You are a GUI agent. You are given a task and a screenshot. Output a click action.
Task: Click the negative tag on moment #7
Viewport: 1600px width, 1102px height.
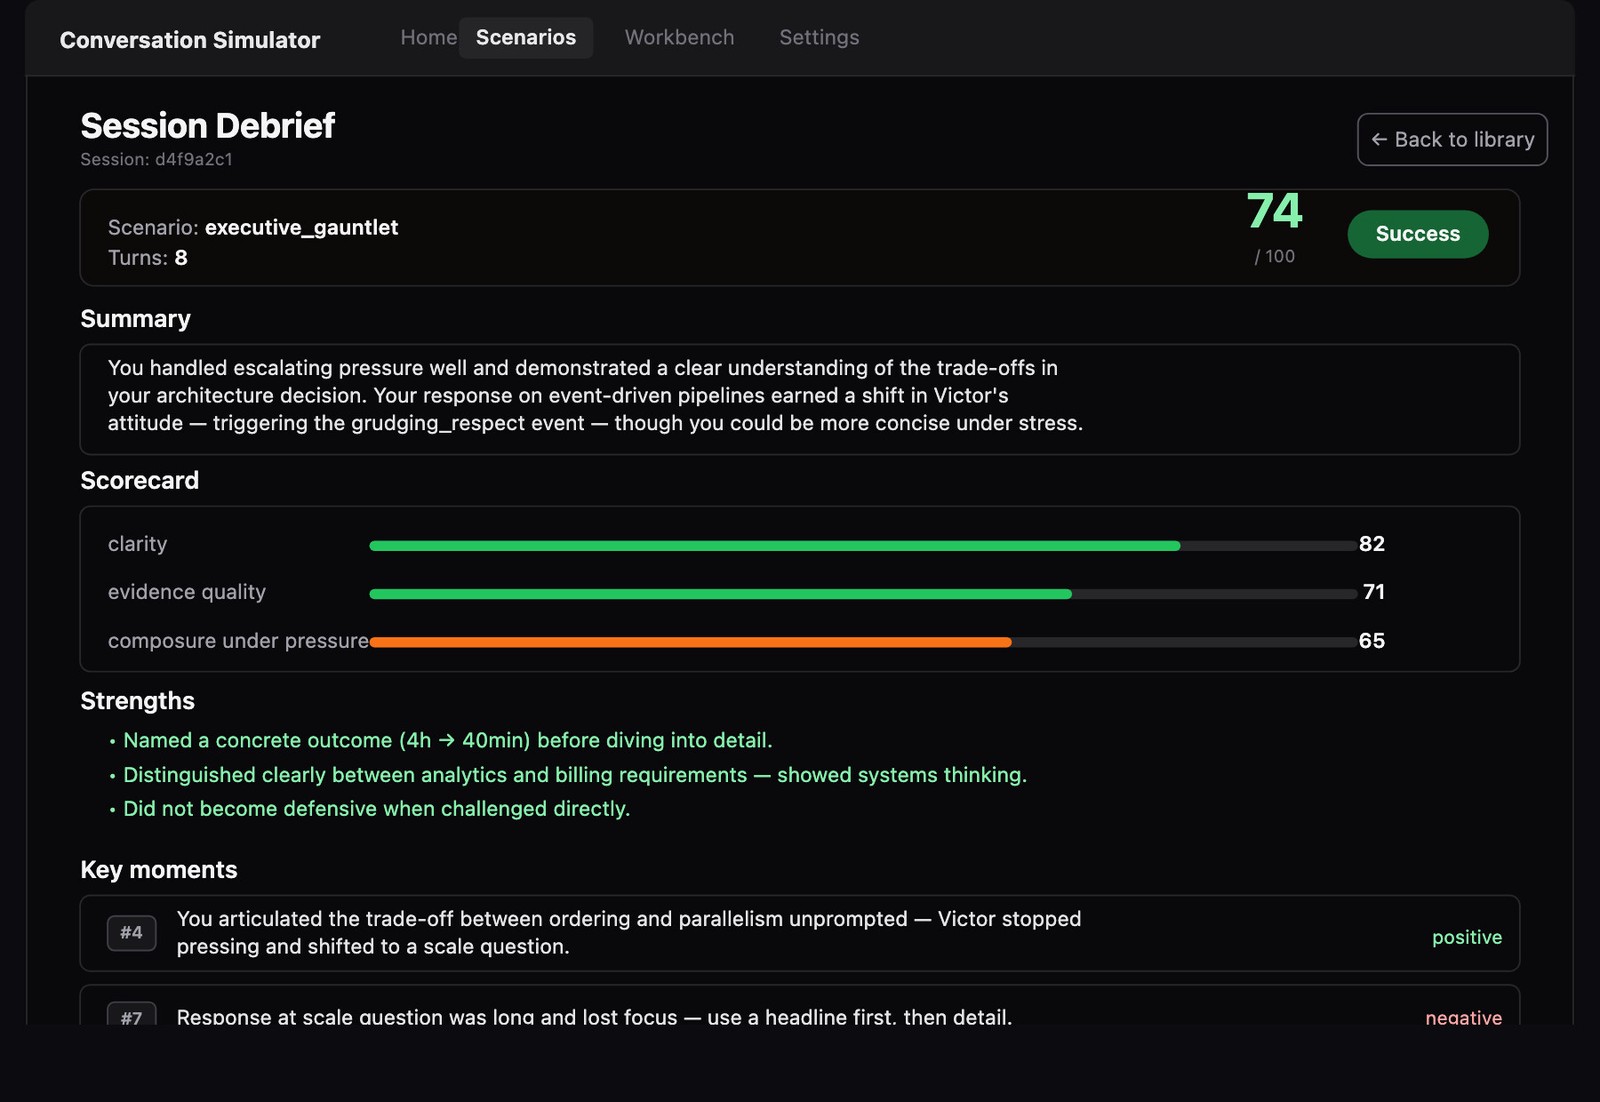1463,1018
